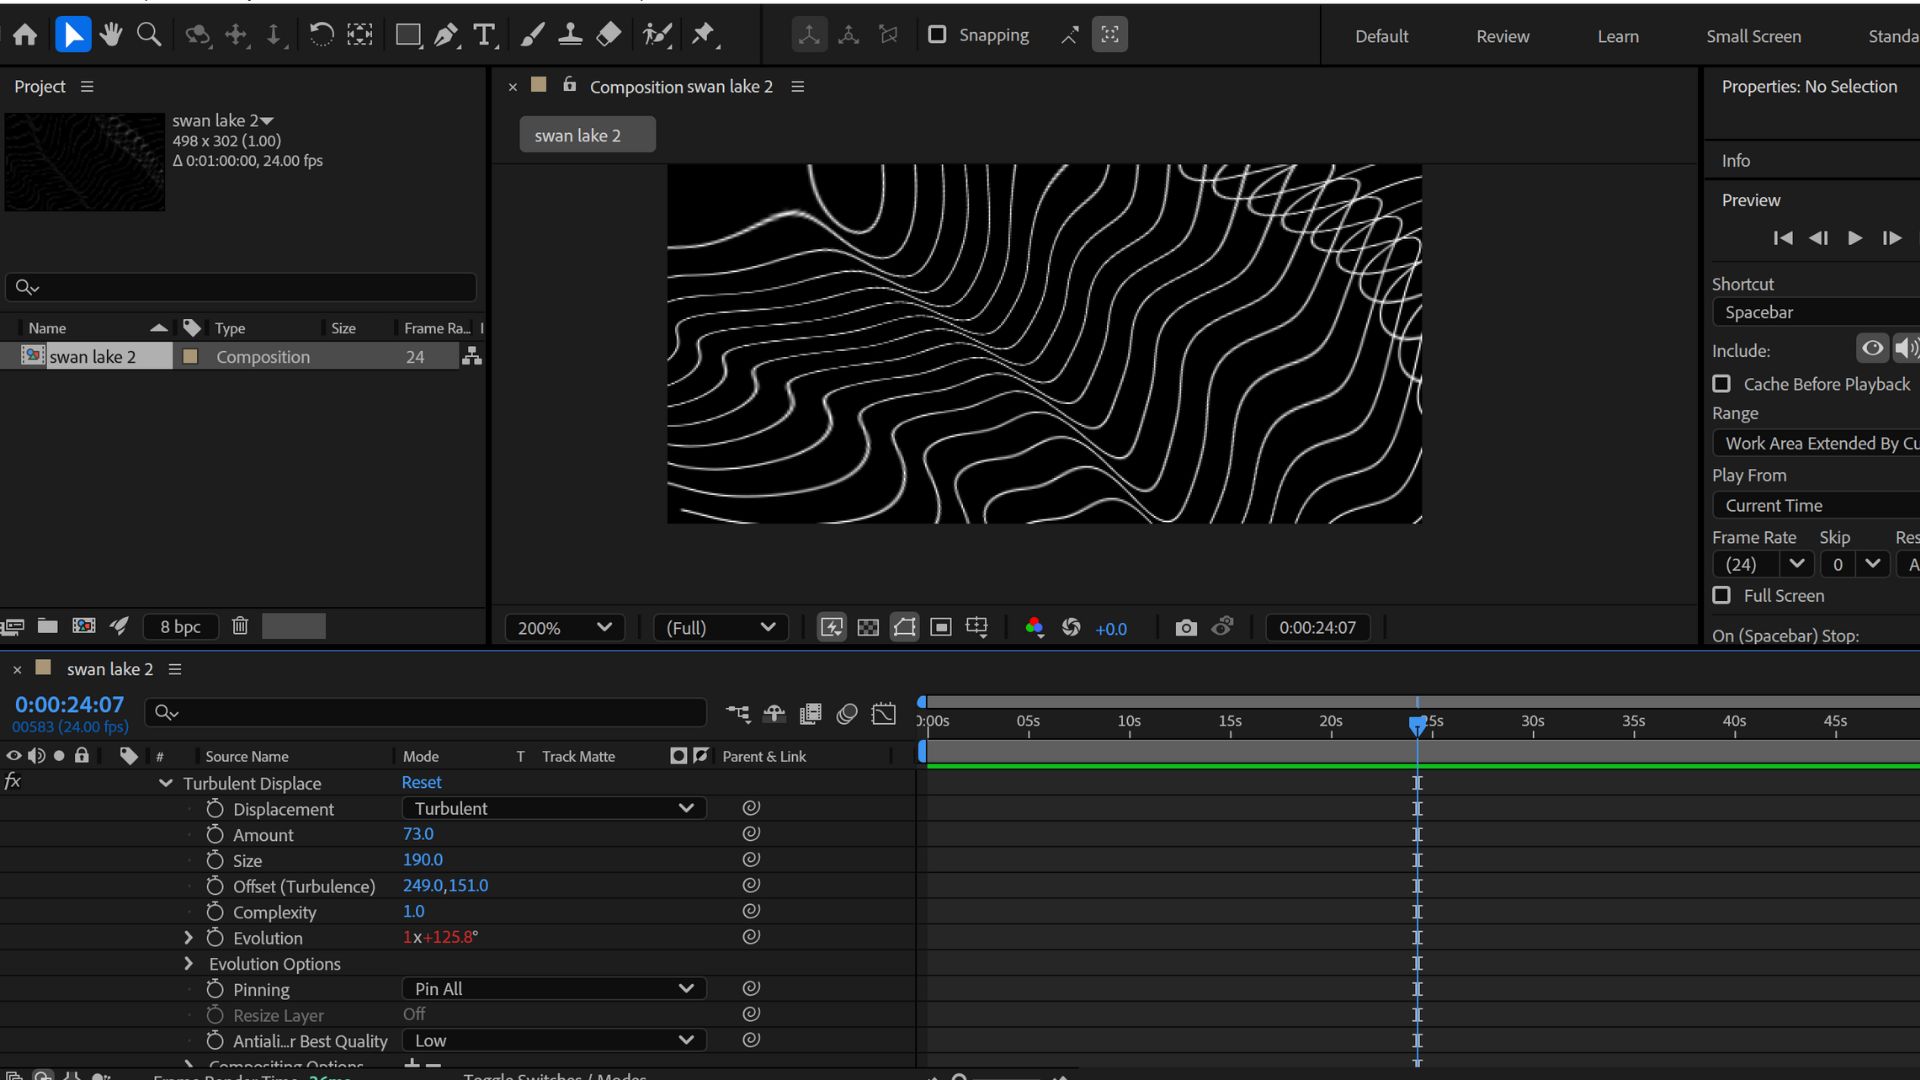Enable the Snapping checkbox
1920x1080 pixels.
click(937, 35)
